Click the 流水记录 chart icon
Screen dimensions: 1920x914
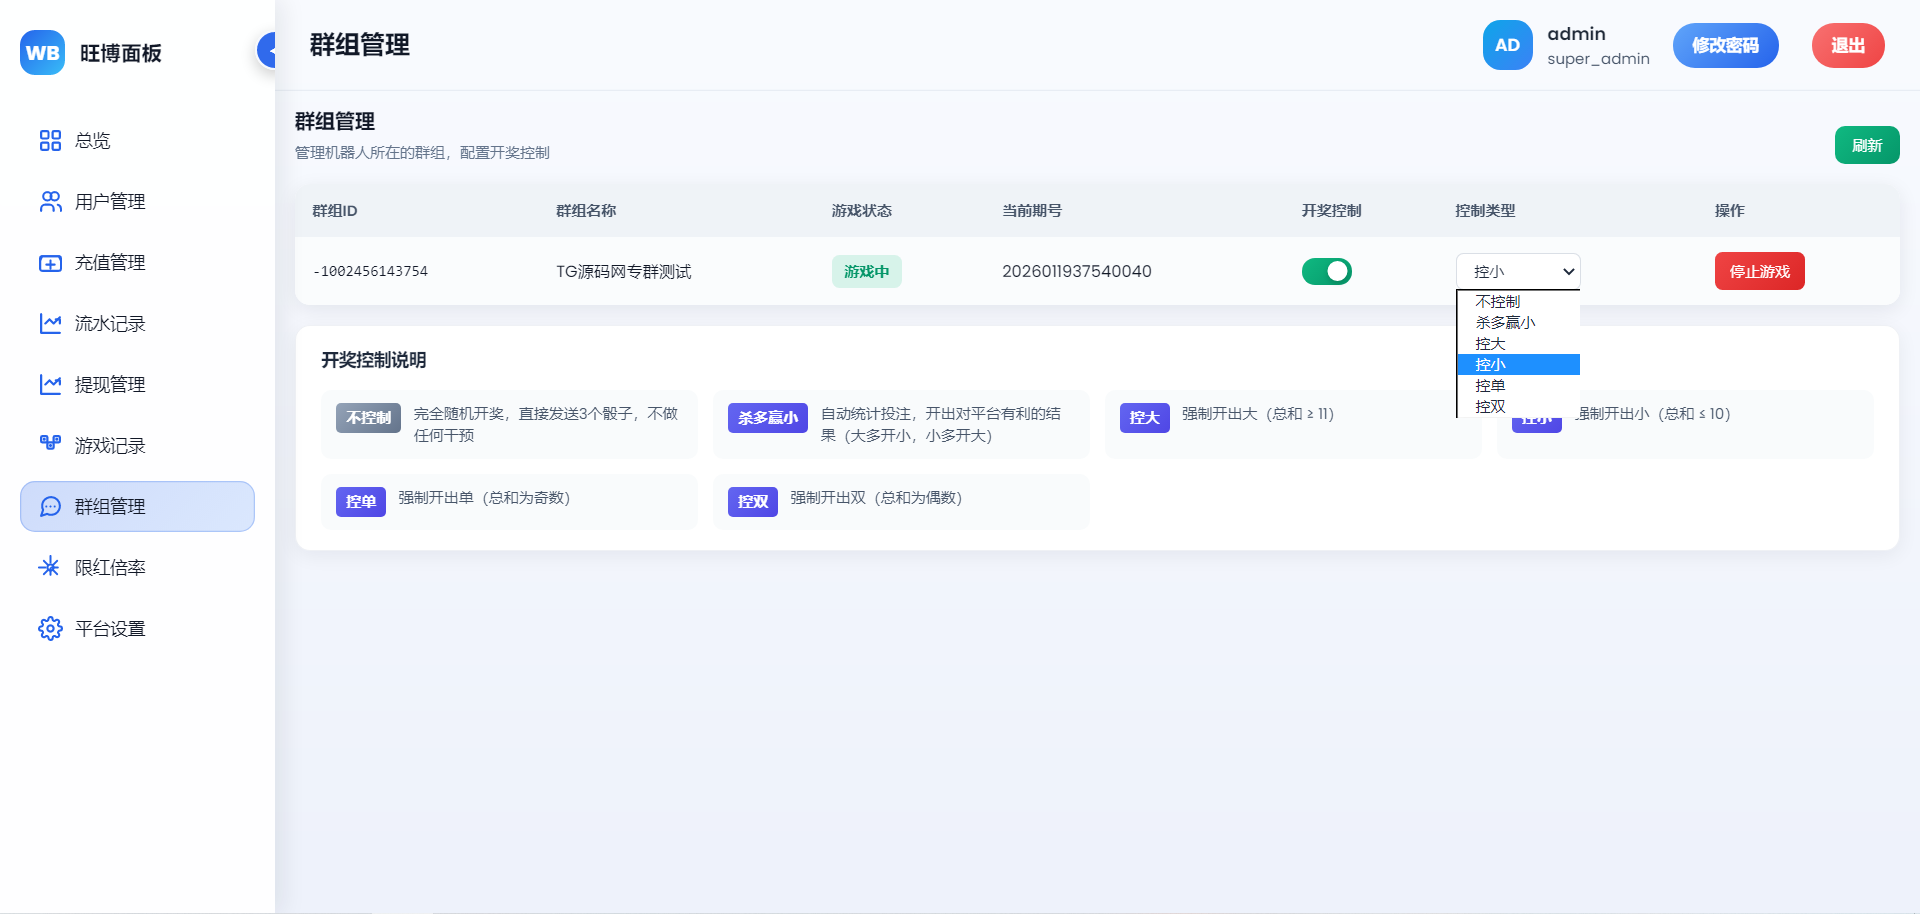click(x=50, y=324)
